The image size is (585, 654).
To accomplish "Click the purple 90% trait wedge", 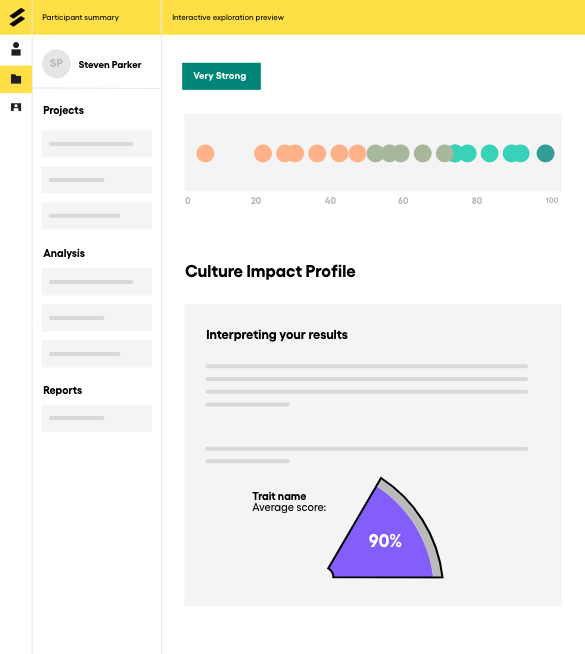I will click(x=382, y=538).
